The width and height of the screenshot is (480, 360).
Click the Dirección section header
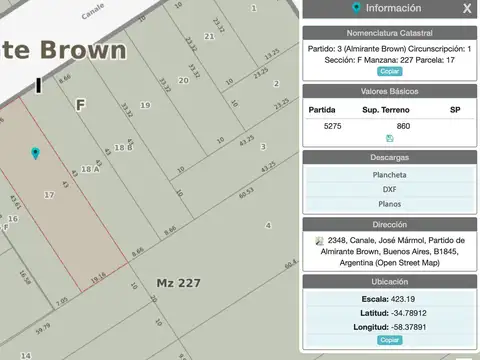coord(390,224)
